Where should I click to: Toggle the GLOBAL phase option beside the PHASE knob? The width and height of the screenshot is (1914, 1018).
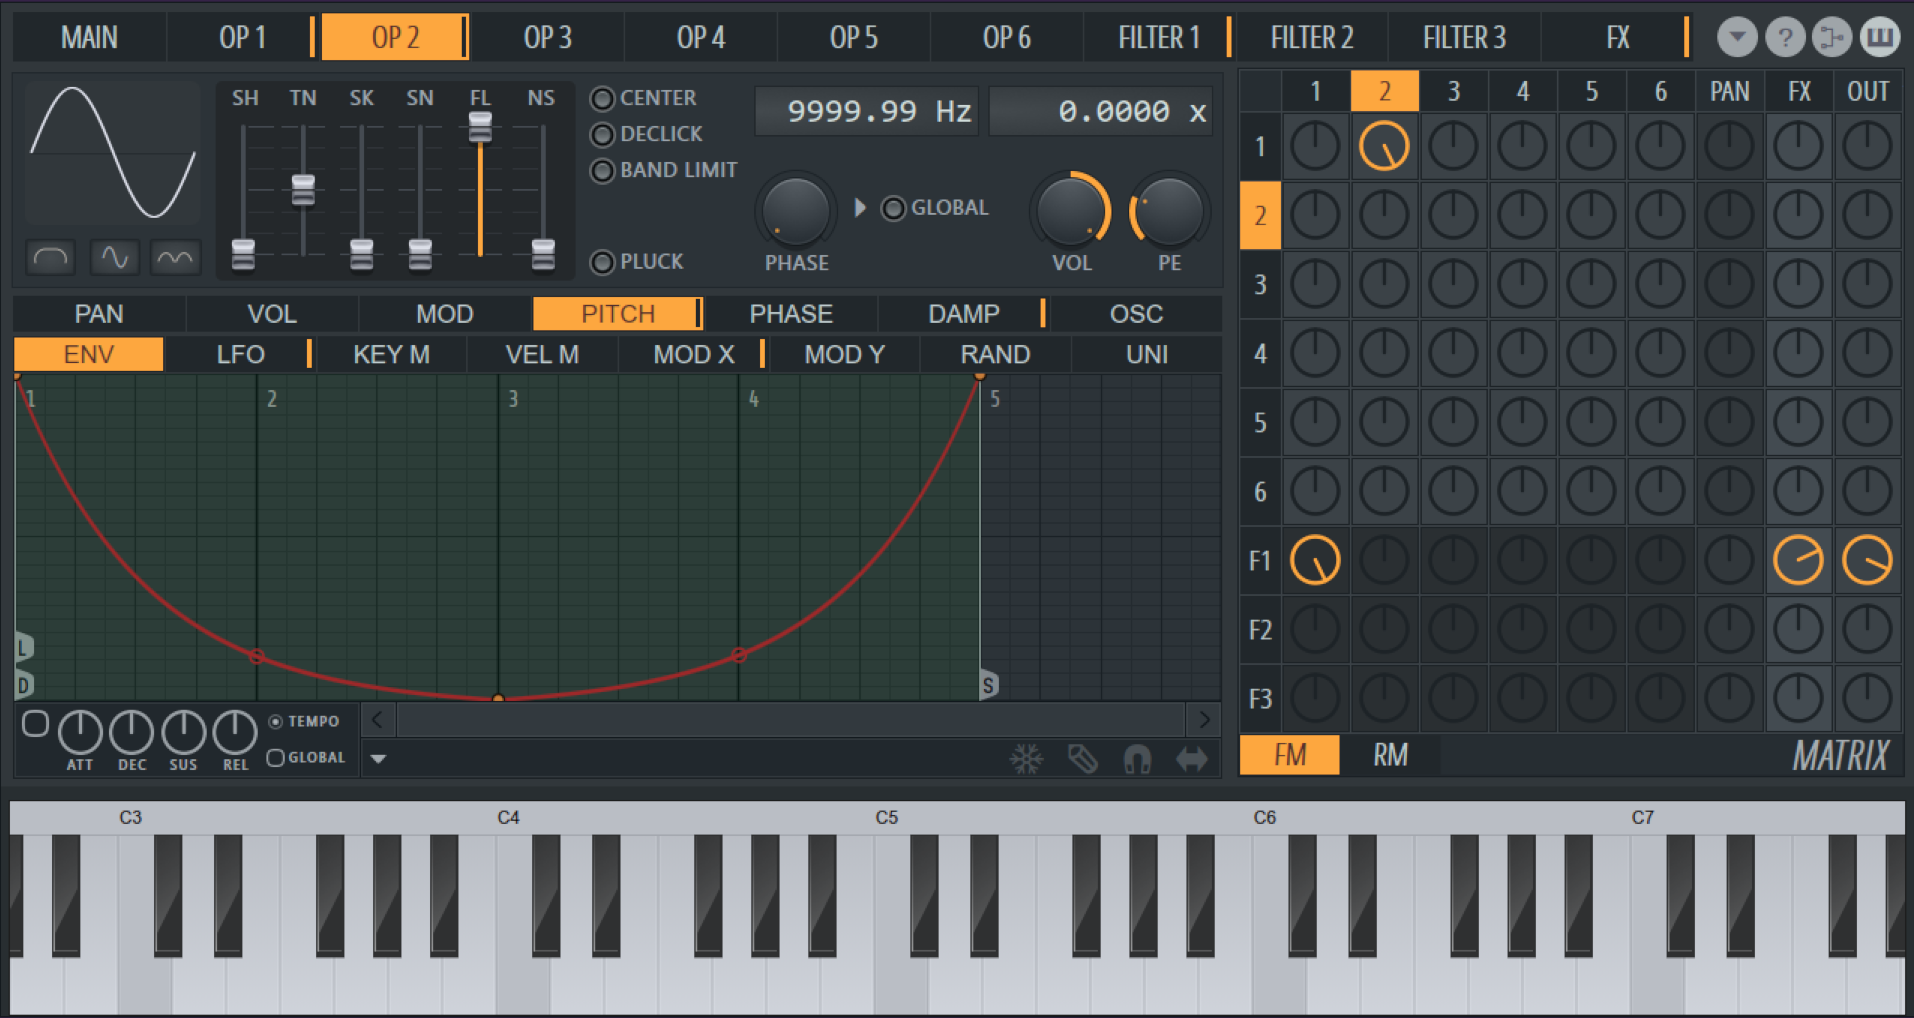893,208
